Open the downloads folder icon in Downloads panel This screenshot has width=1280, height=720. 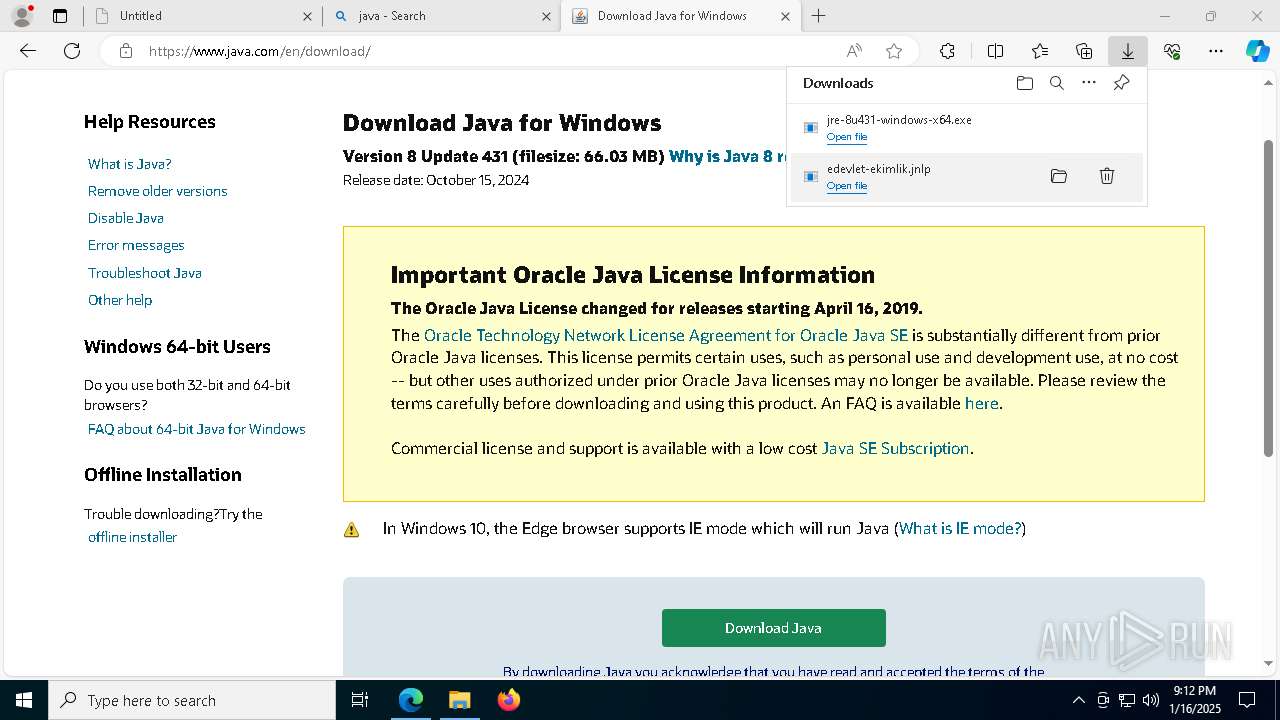pyautogui.click(x=1024, y=83)
